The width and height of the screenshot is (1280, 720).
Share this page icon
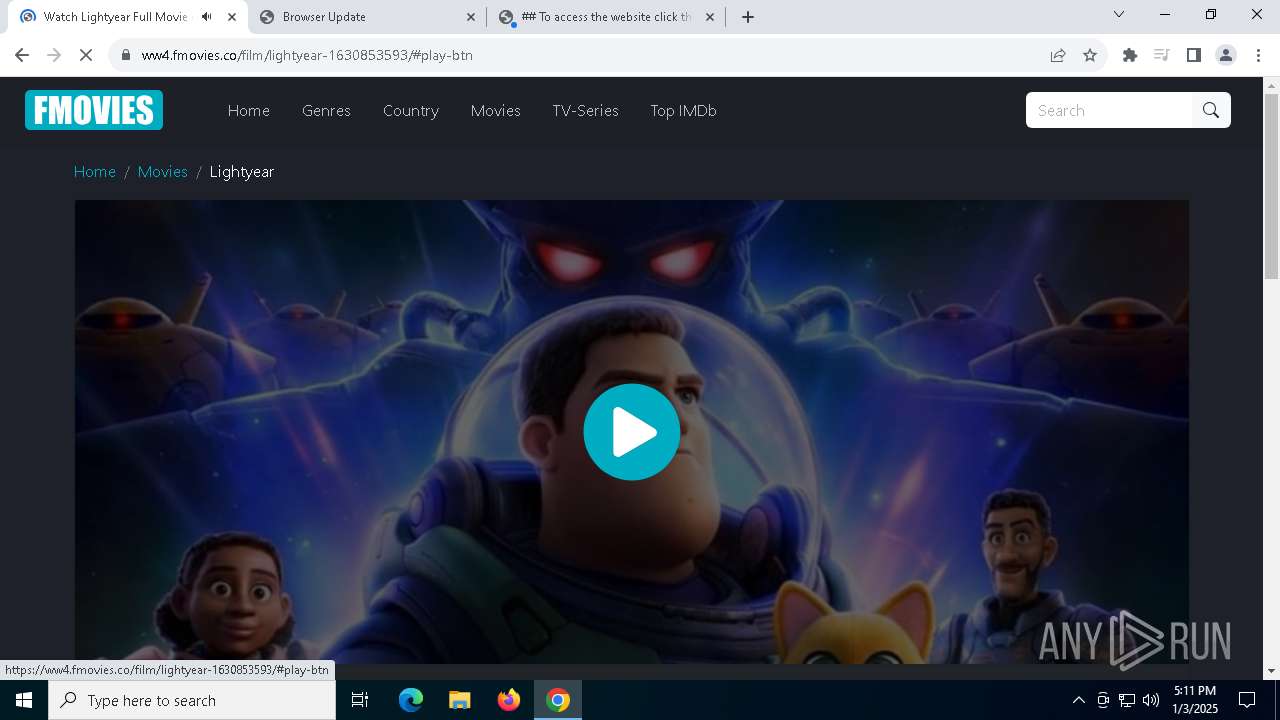1058,55
